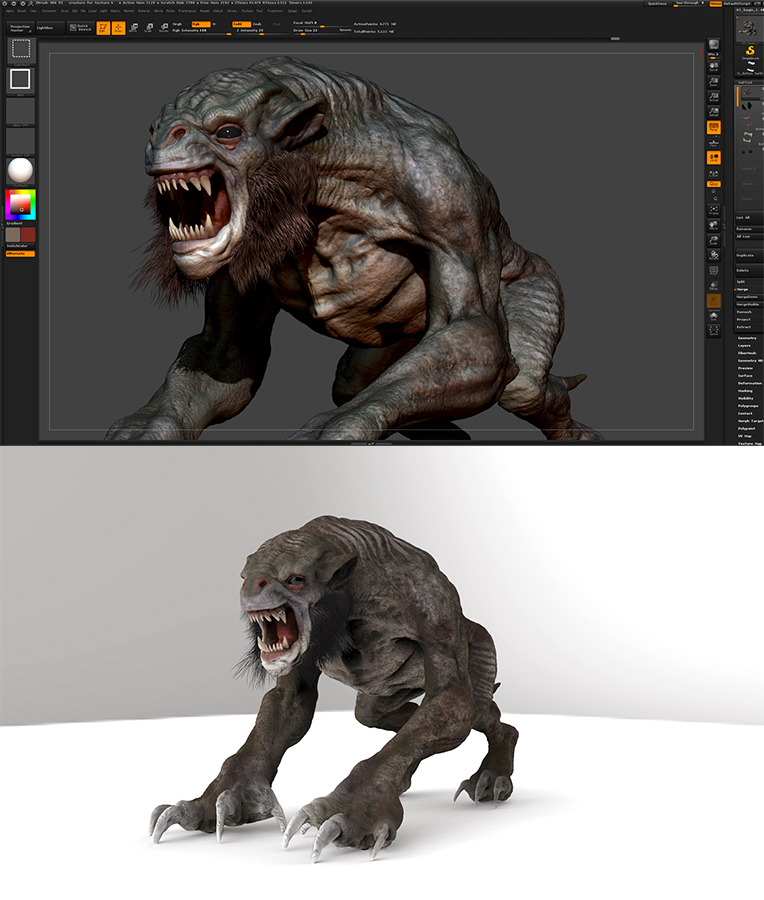Viewport: 764px width, 900px height.
Task: Select the black fur subtool
Action: pos(747,107)
